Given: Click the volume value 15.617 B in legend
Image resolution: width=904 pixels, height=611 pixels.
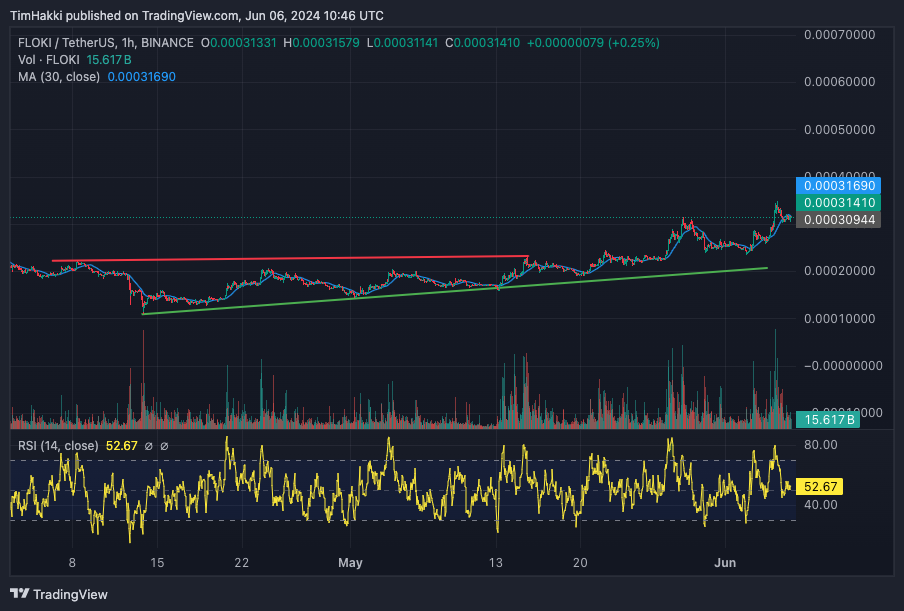Looking at the screenshot, I should (x=109, y=60).
